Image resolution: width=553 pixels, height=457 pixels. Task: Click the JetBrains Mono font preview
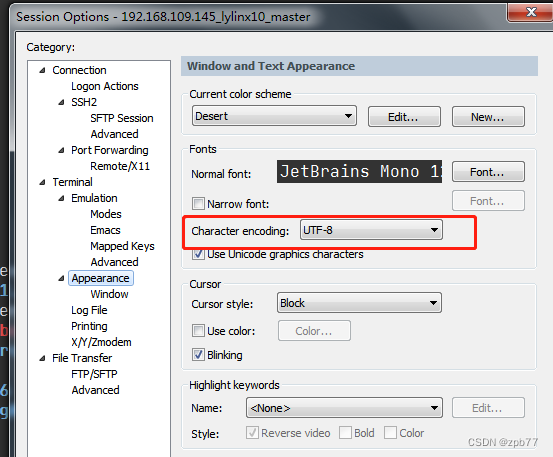pyautogui.click(x=359, y=172)
